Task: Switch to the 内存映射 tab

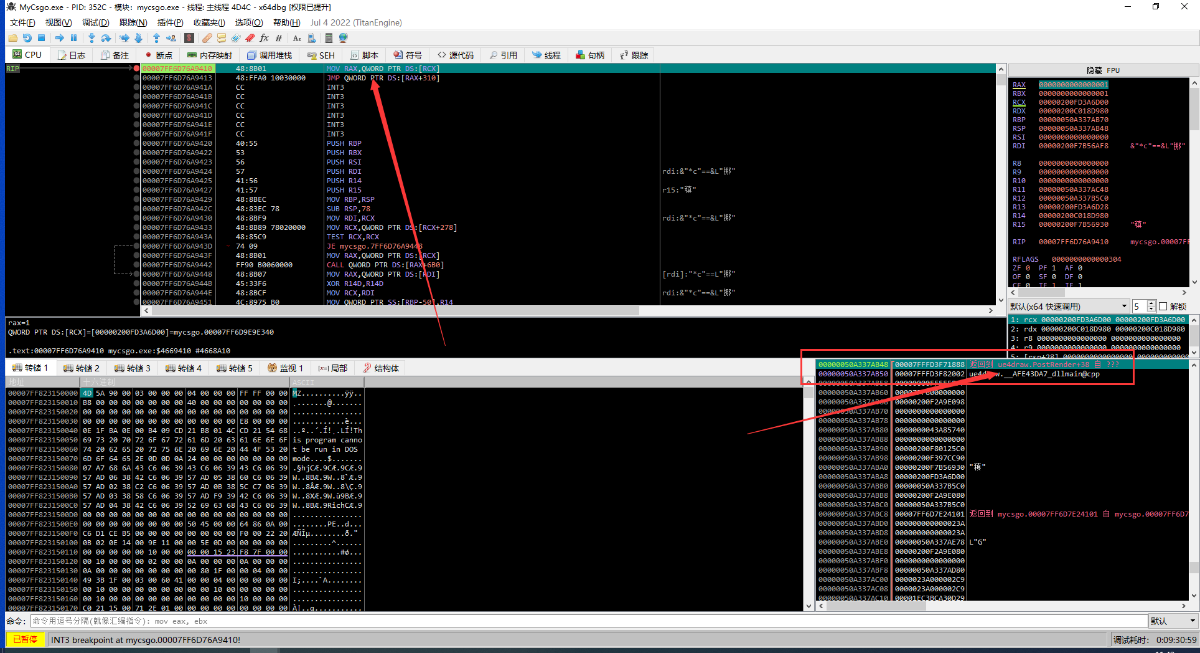Action: [208, 55]
